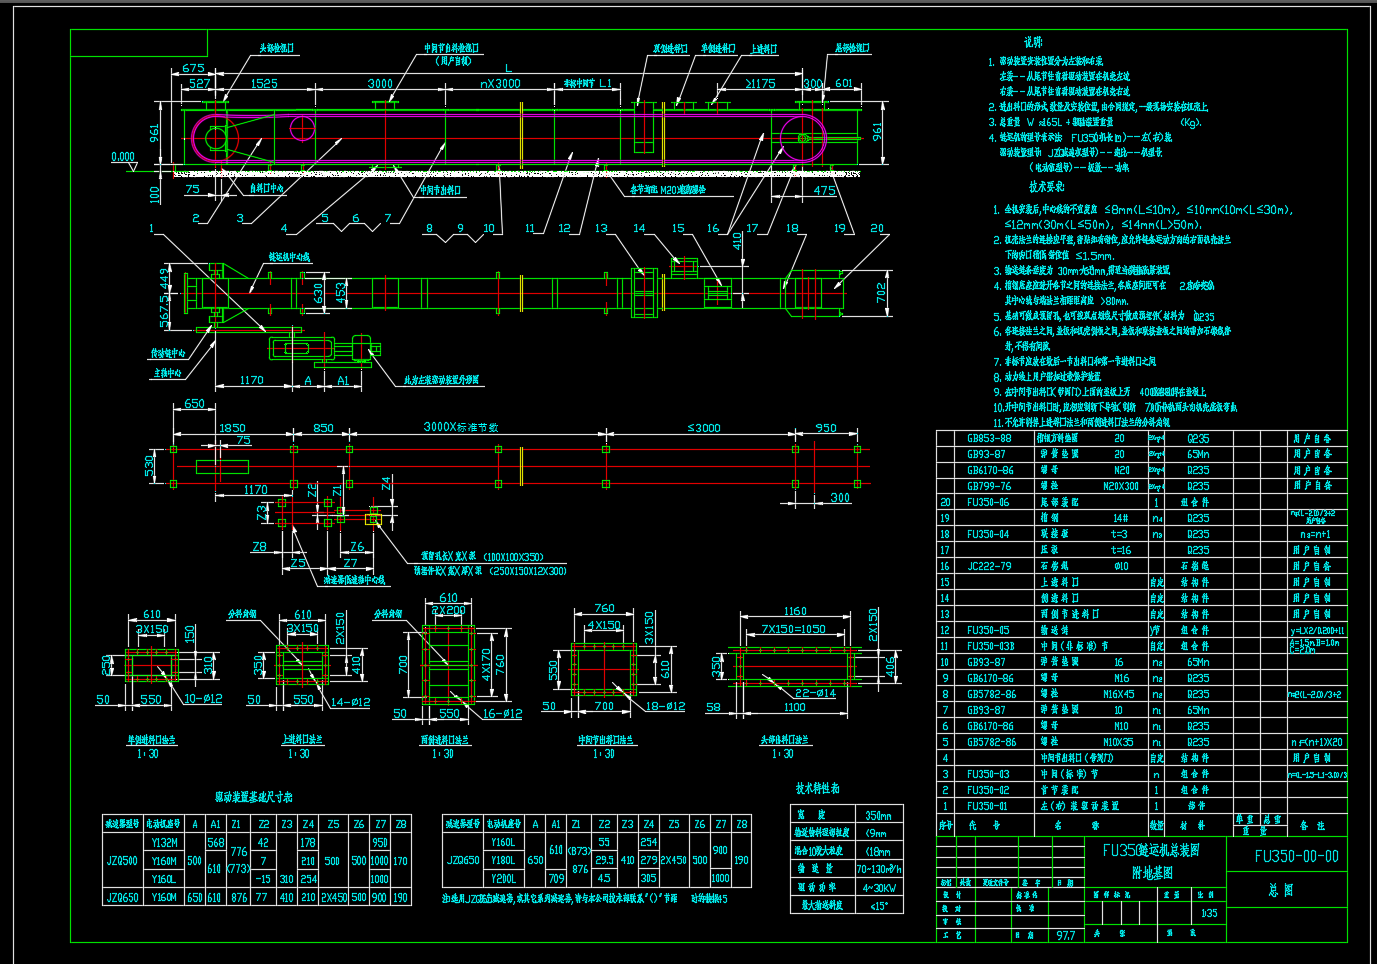
Task: Click the JC222-79 entry in the parts list
Action: click(x=988, y=566)
